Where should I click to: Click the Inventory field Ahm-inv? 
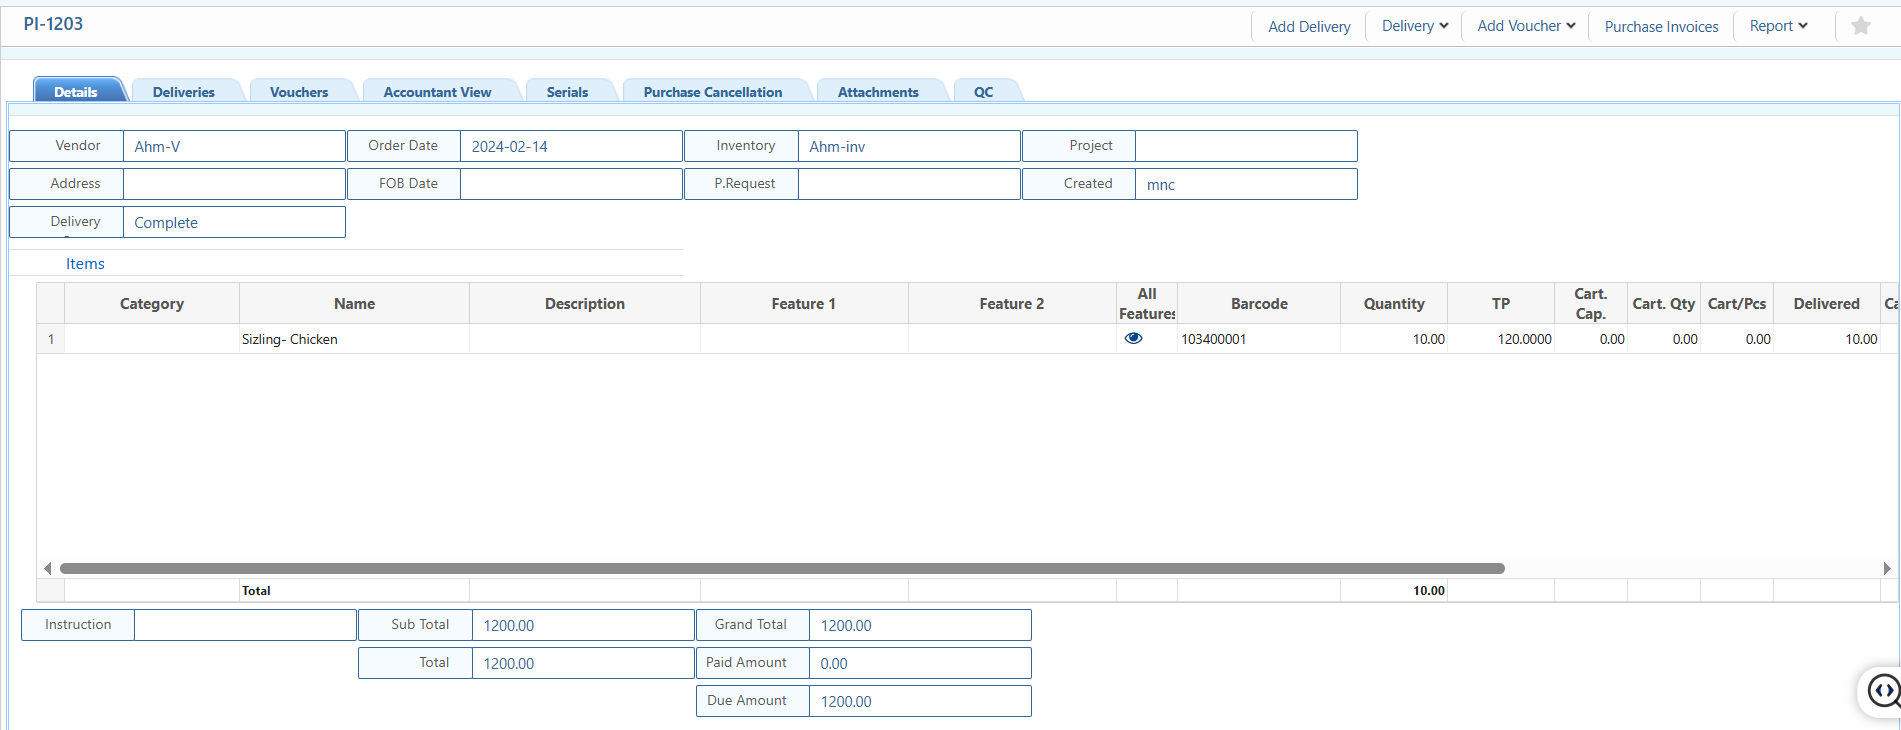click(x=909, y=146)
